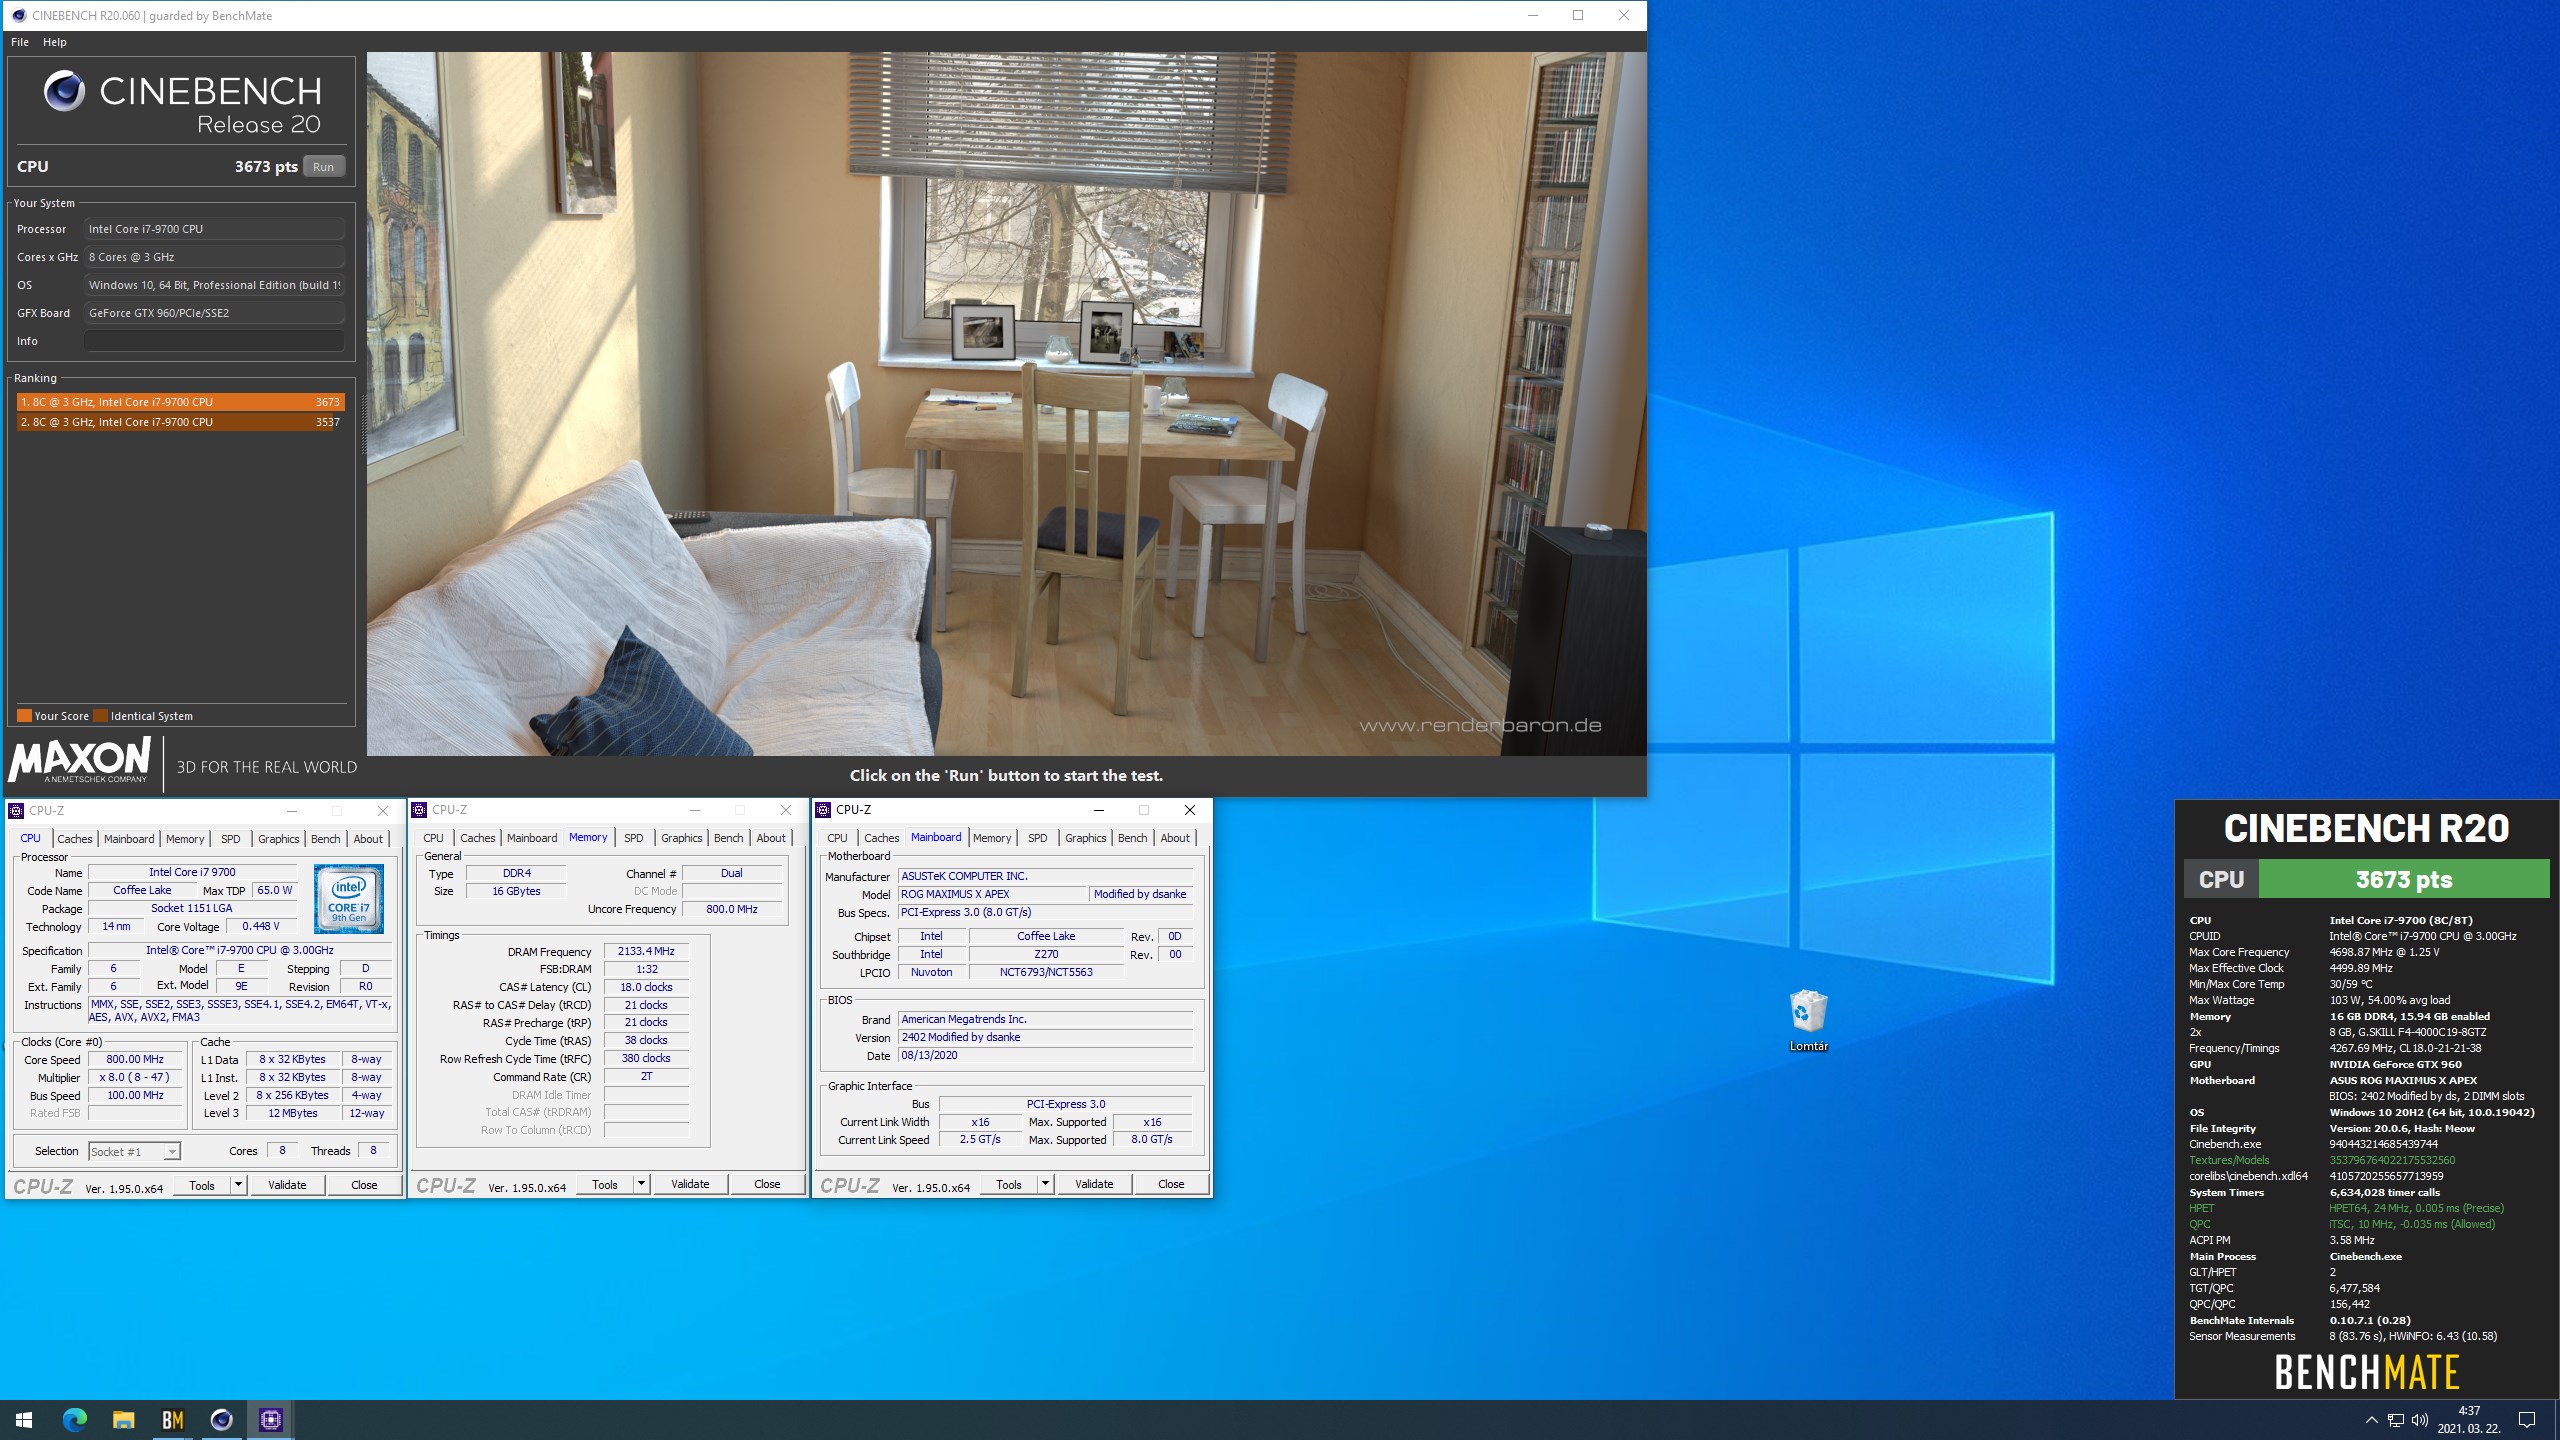Open Tools dropdown arrow in first CPU-Z
The height and width of the screenshot is (1440, 2560).
238,1185
